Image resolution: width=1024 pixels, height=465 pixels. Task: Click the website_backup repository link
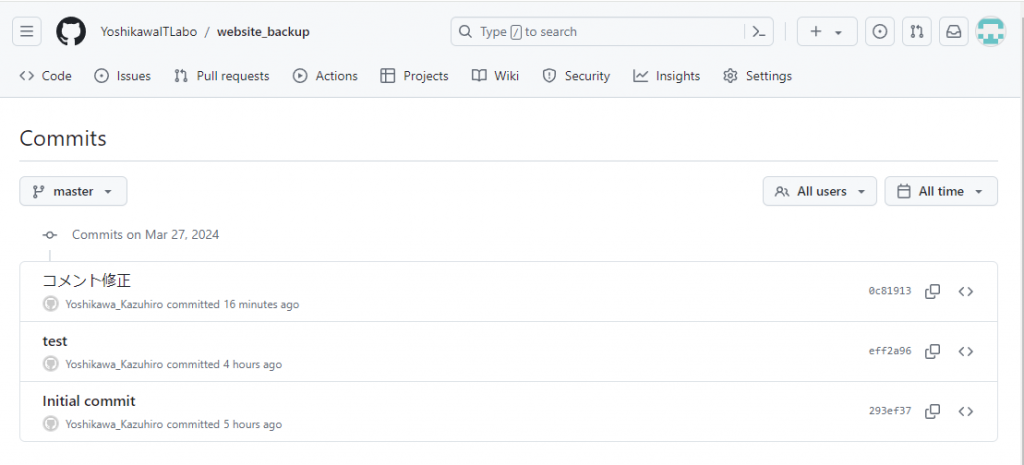pos(263,32)
